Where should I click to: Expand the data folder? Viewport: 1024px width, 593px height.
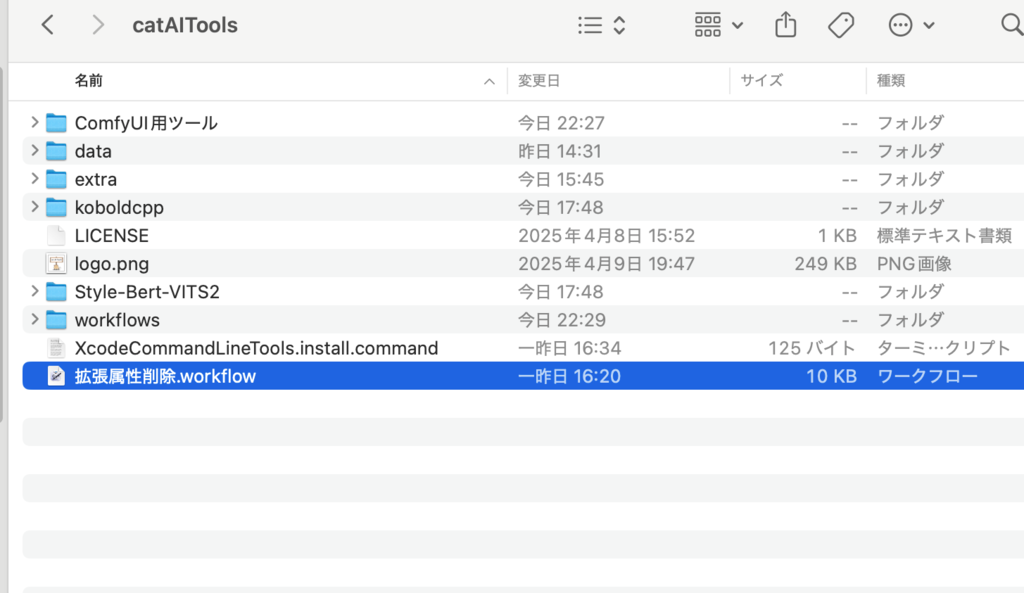[35, 150]
